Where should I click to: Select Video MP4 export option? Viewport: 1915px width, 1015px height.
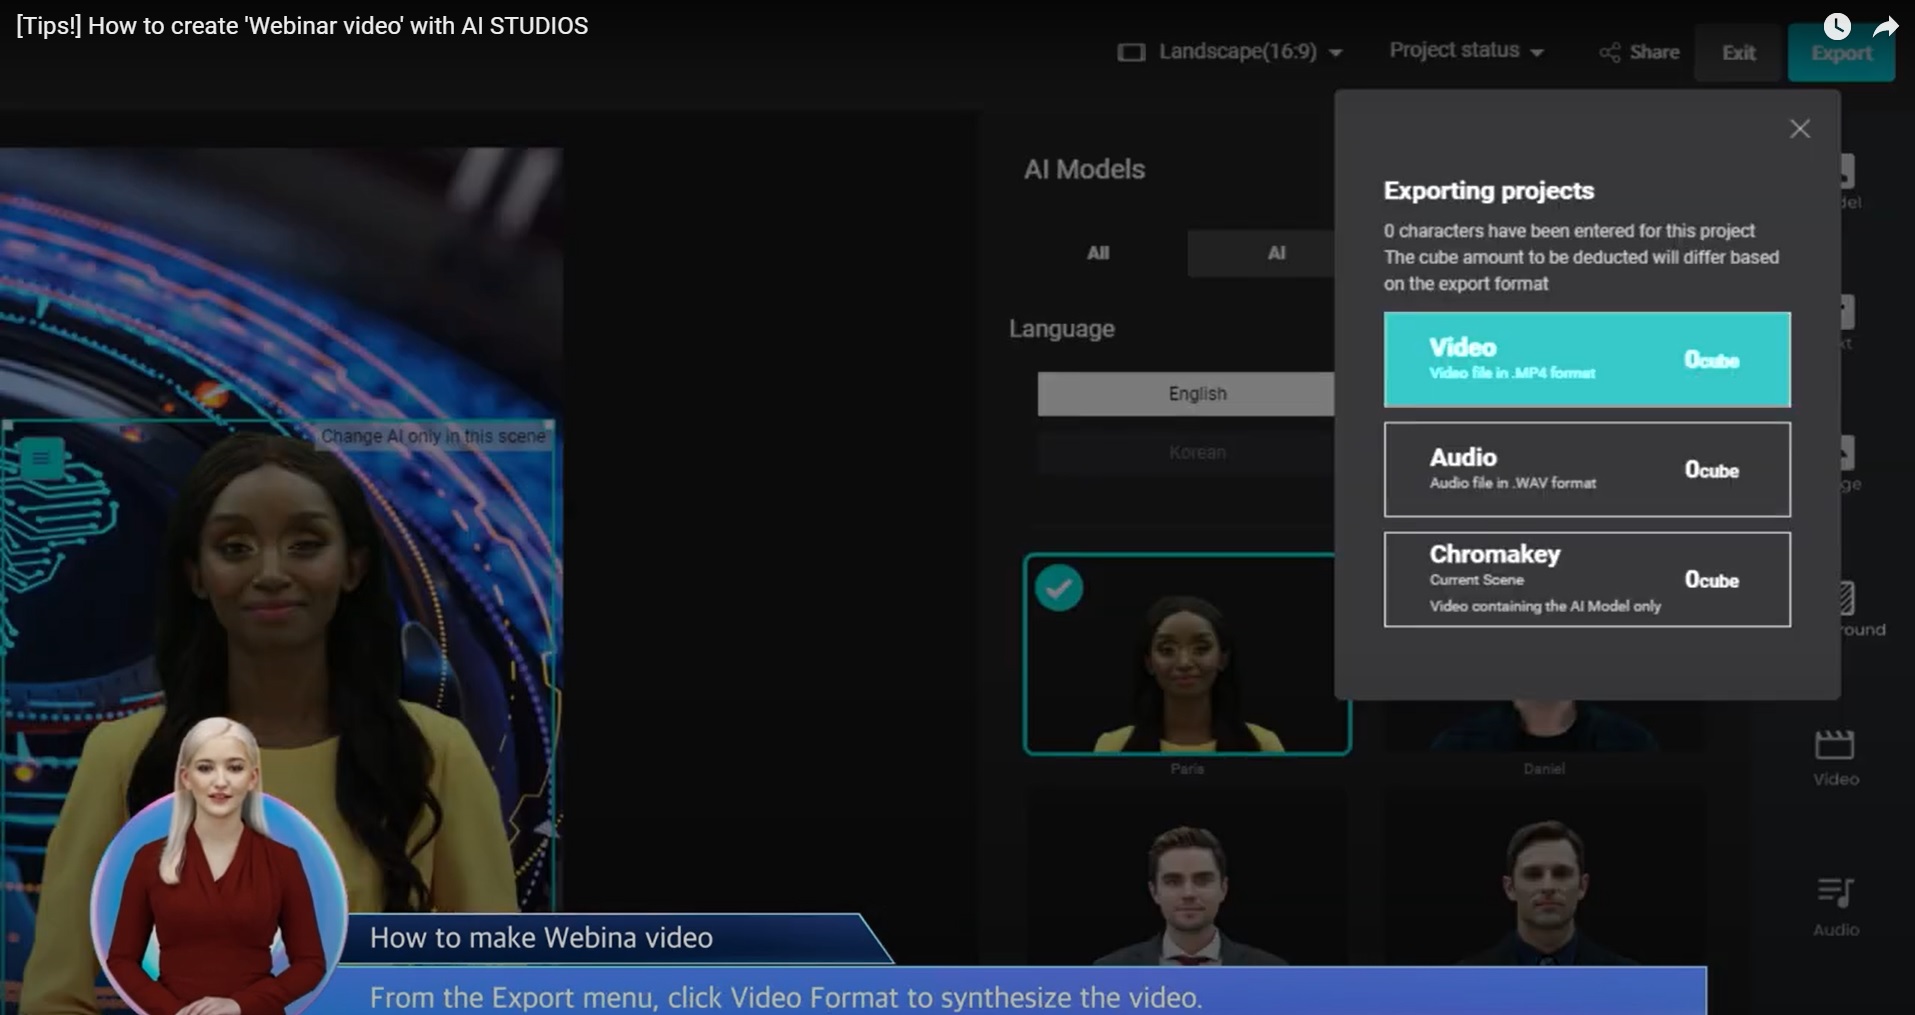point(1587,360)
